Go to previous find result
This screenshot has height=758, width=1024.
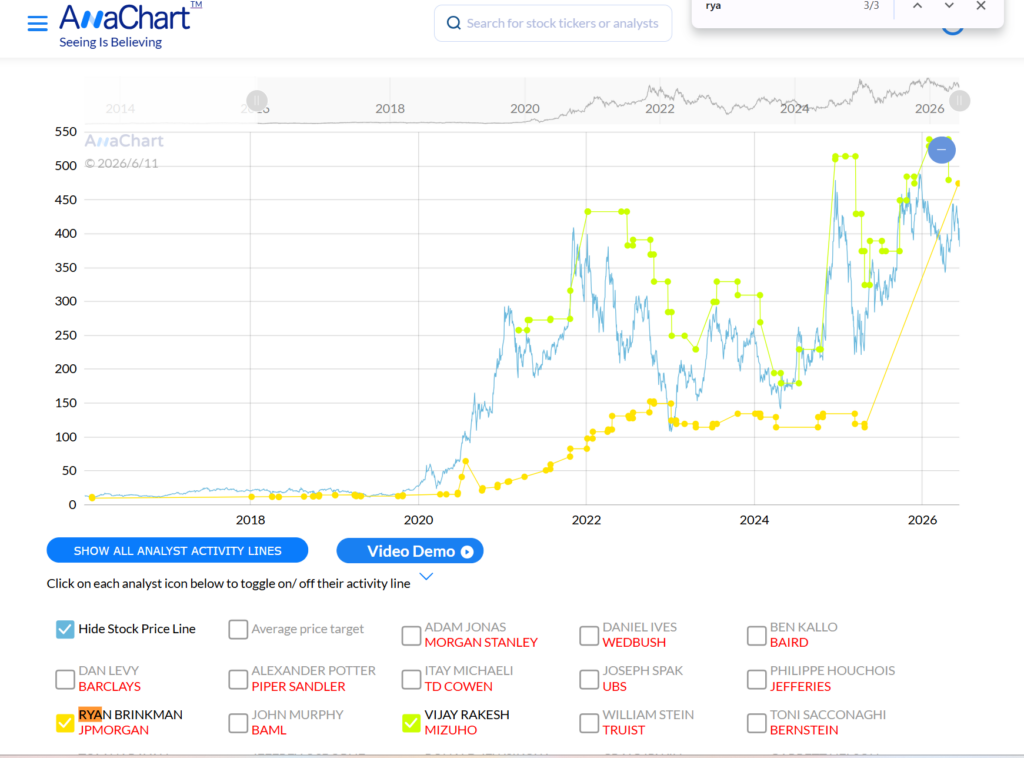[918, 6]
